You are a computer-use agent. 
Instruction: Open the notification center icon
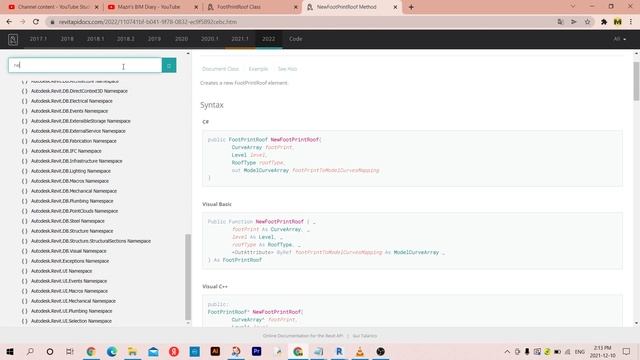627,351
